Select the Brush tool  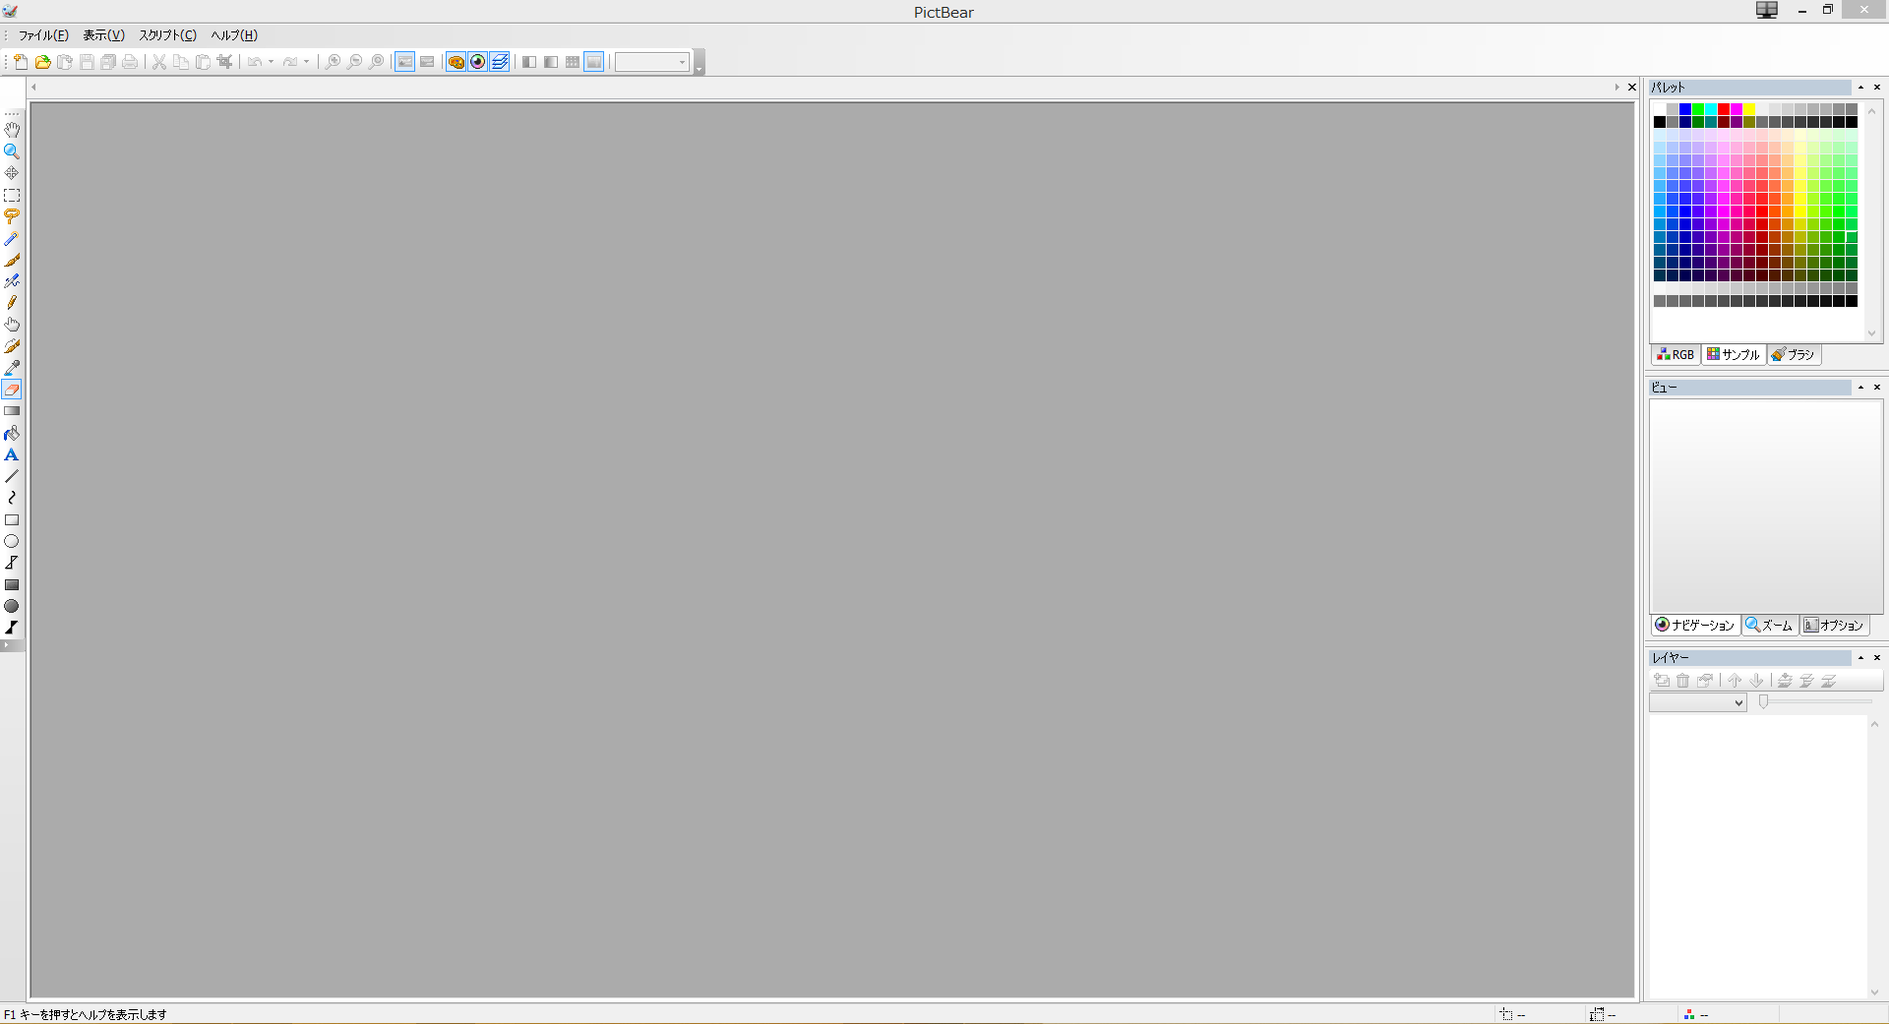[x=12, y=260]
